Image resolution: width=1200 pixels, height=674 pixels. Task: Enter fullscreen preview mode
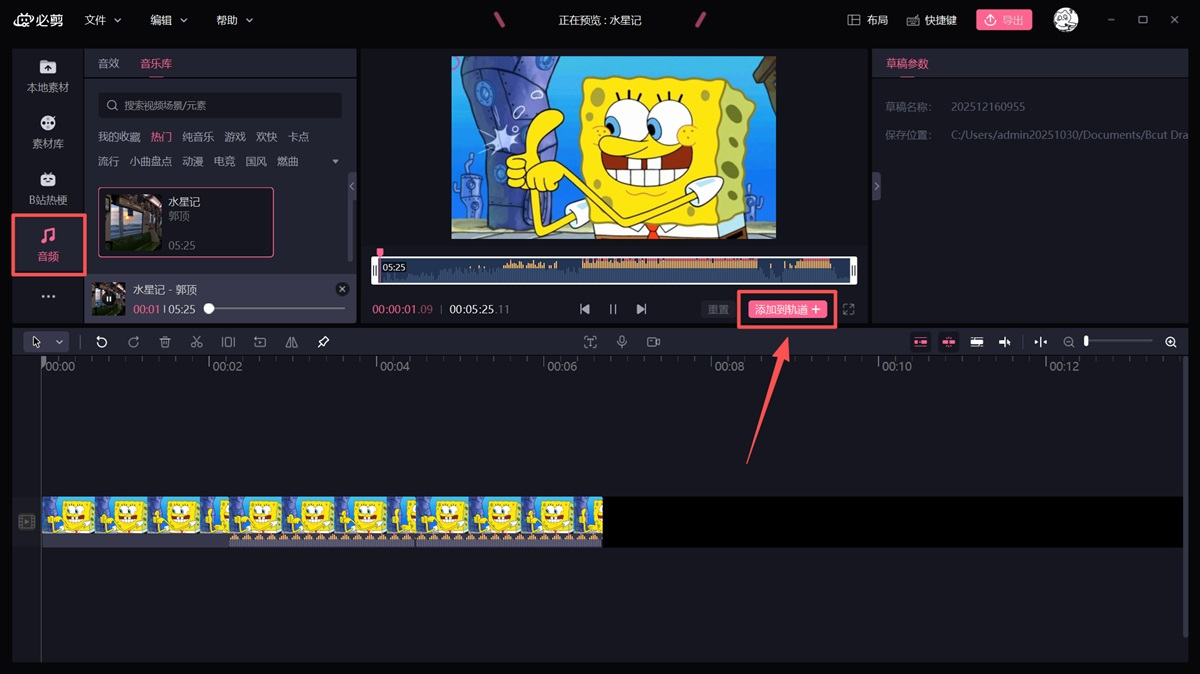pos(849,310)
